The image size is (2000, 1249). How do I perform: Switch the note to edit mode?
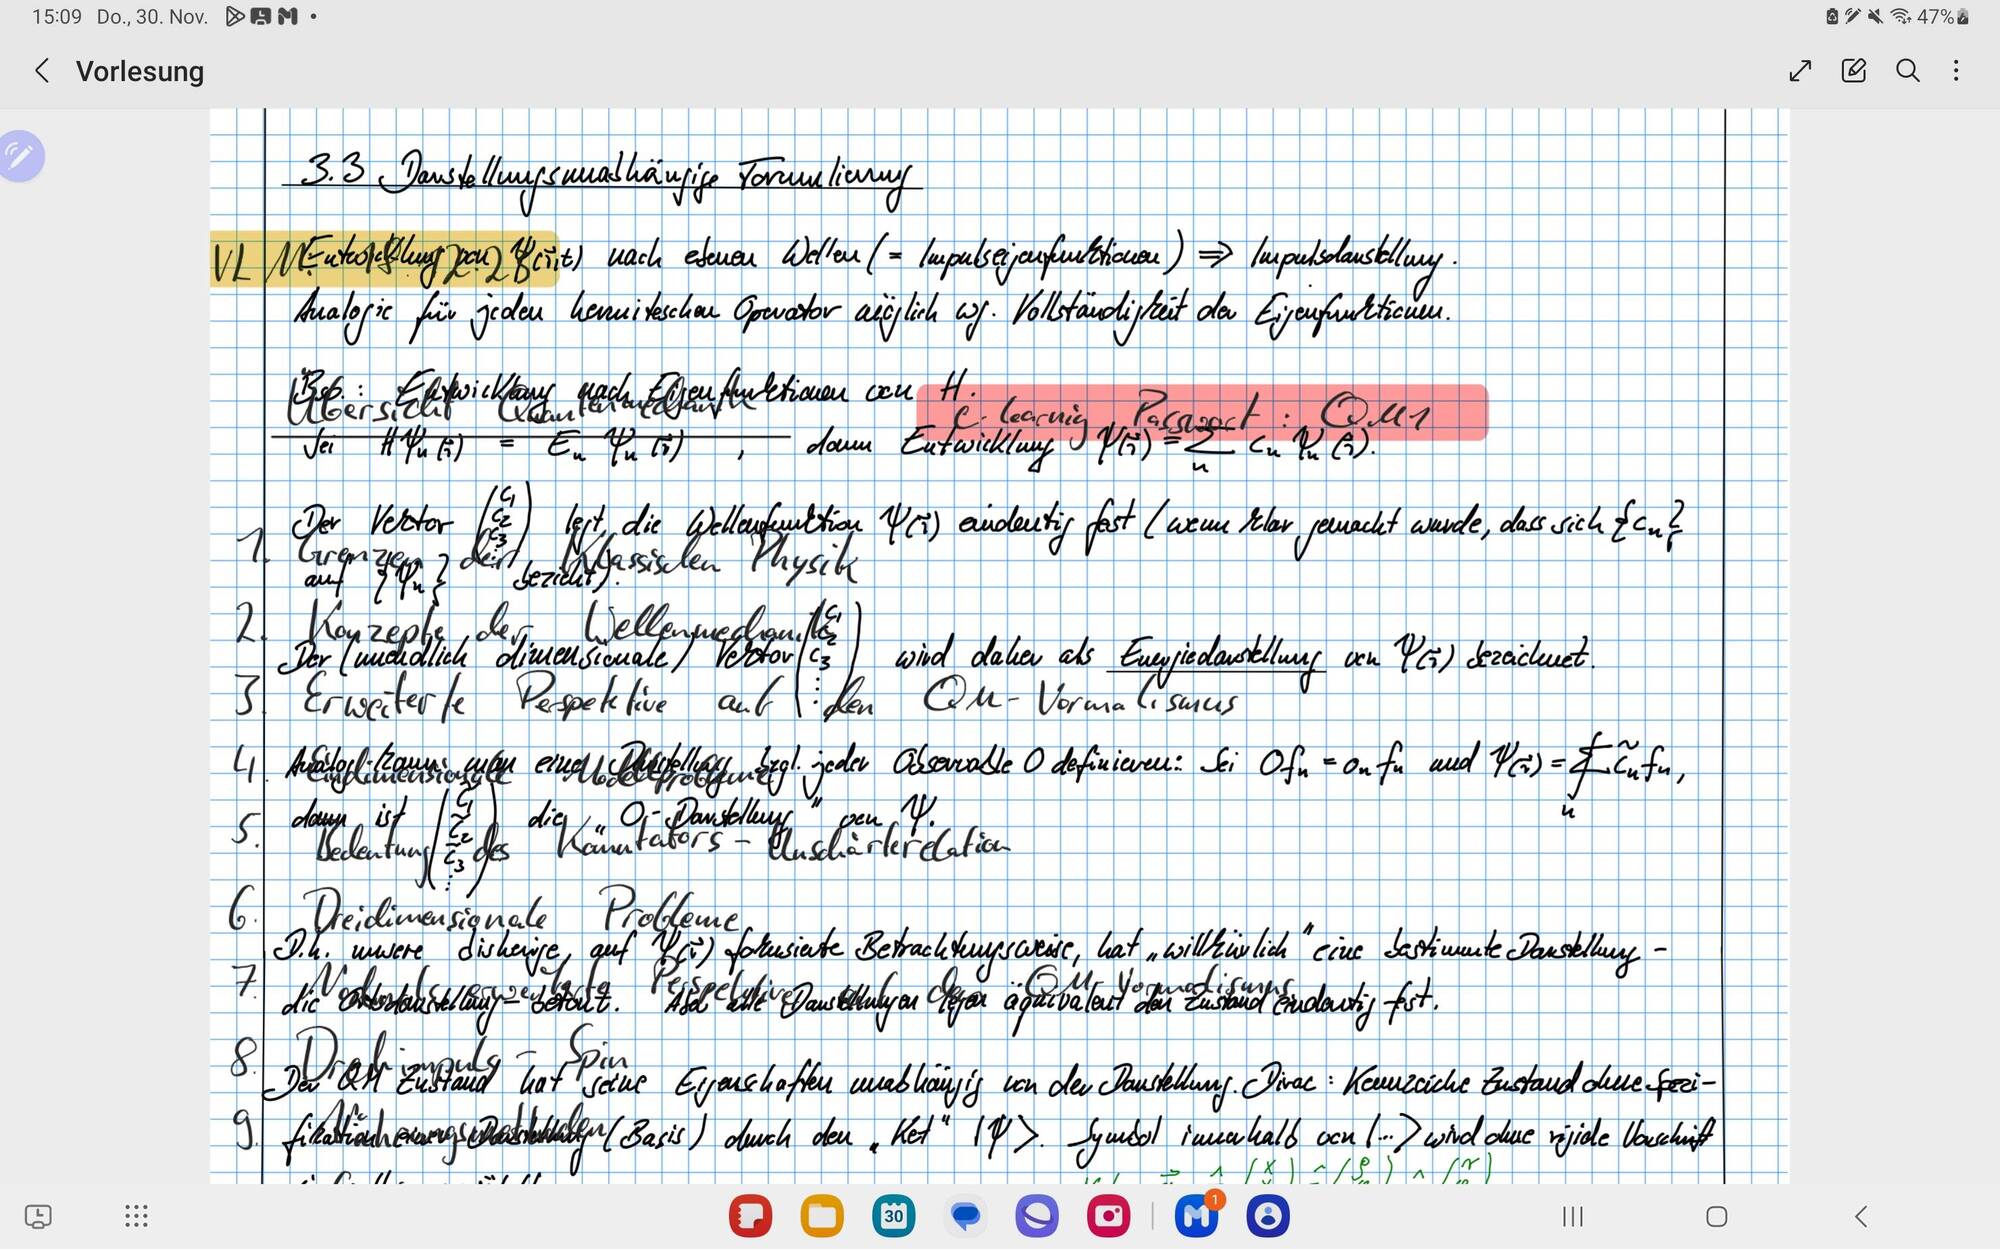point(1853,71)
